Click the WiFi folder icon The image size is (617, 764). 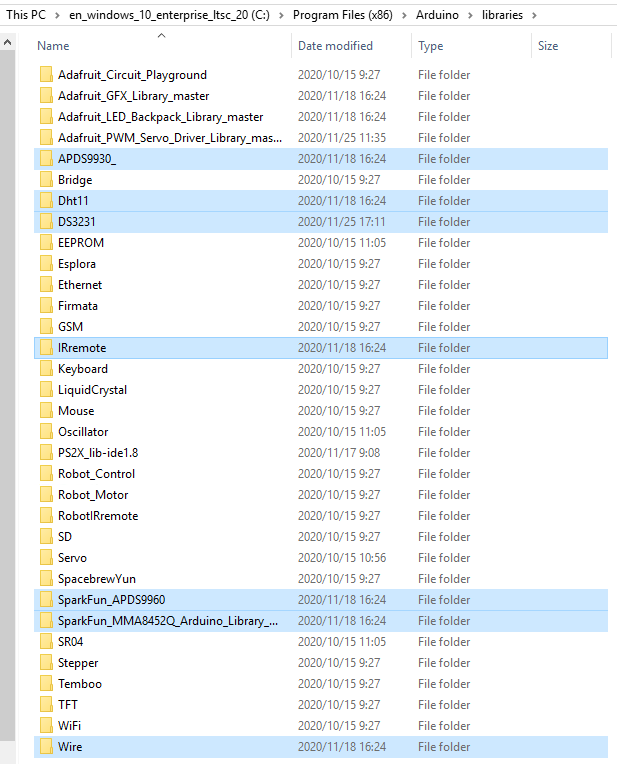pyautogui.click(x=46, y=725)
